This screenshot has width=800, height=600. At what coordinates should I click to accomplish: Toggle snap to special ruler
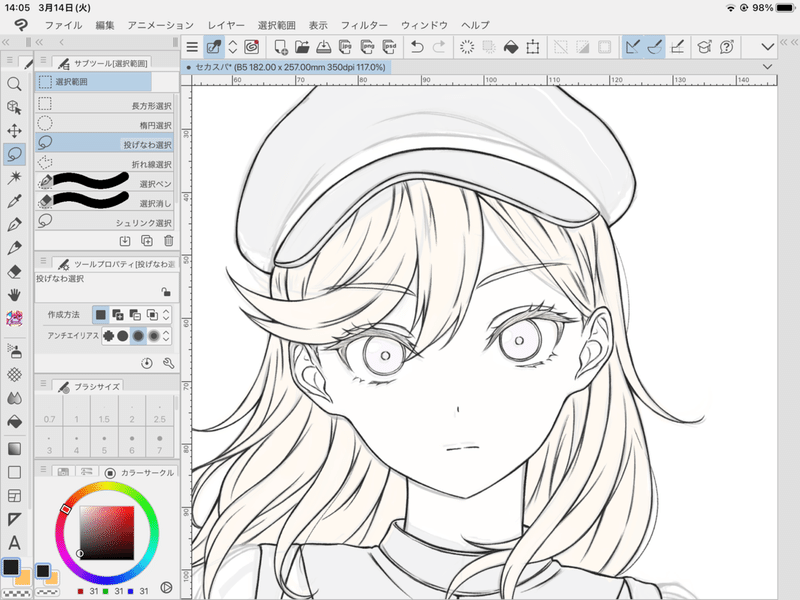click(x=655, y=47)
